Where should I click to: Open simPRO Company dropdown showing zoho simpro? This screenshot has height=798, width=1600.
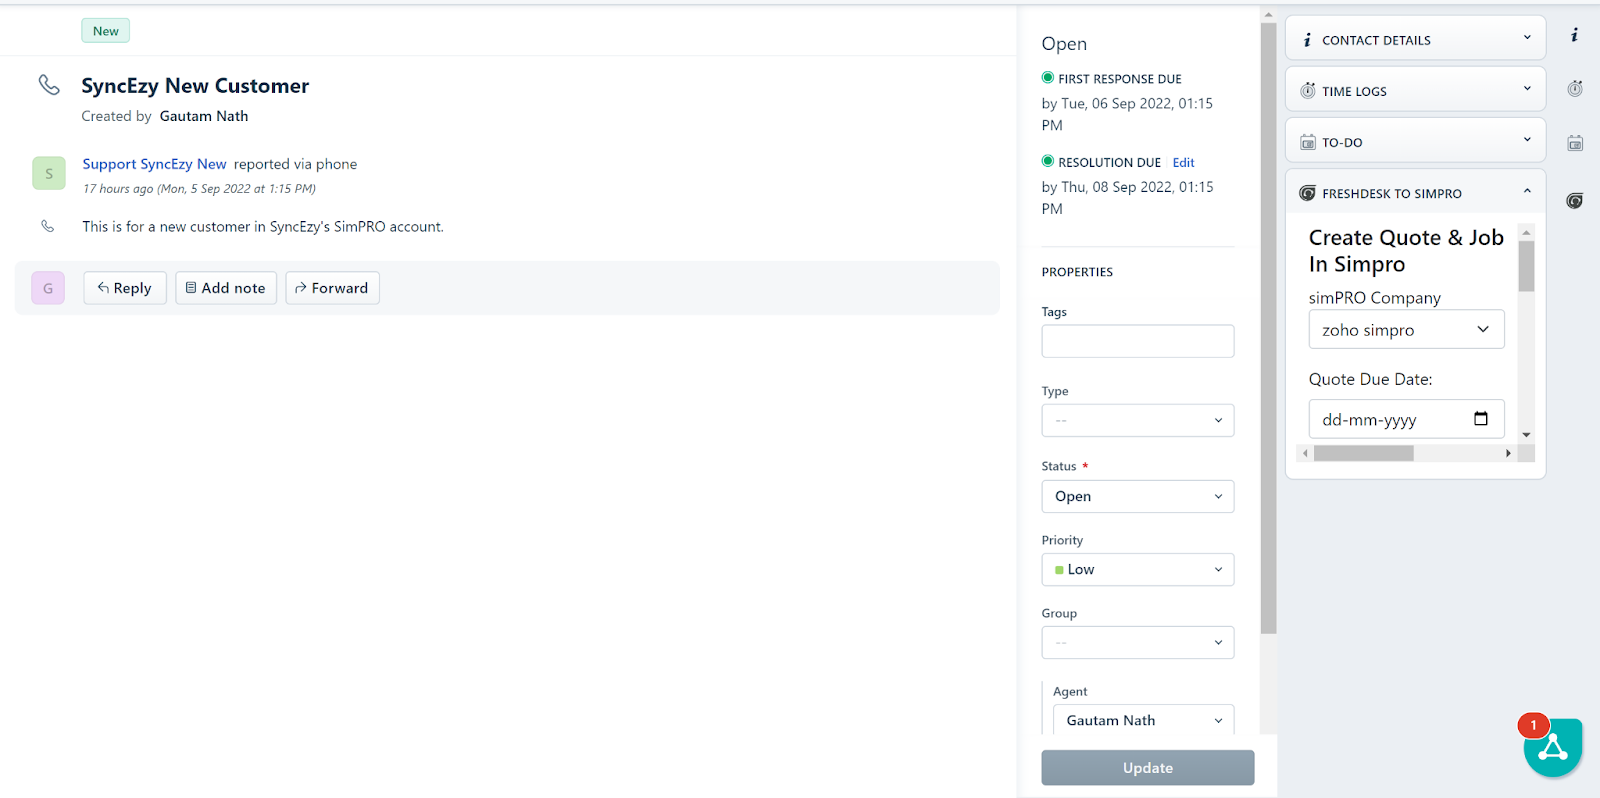tap(1406, 329)
